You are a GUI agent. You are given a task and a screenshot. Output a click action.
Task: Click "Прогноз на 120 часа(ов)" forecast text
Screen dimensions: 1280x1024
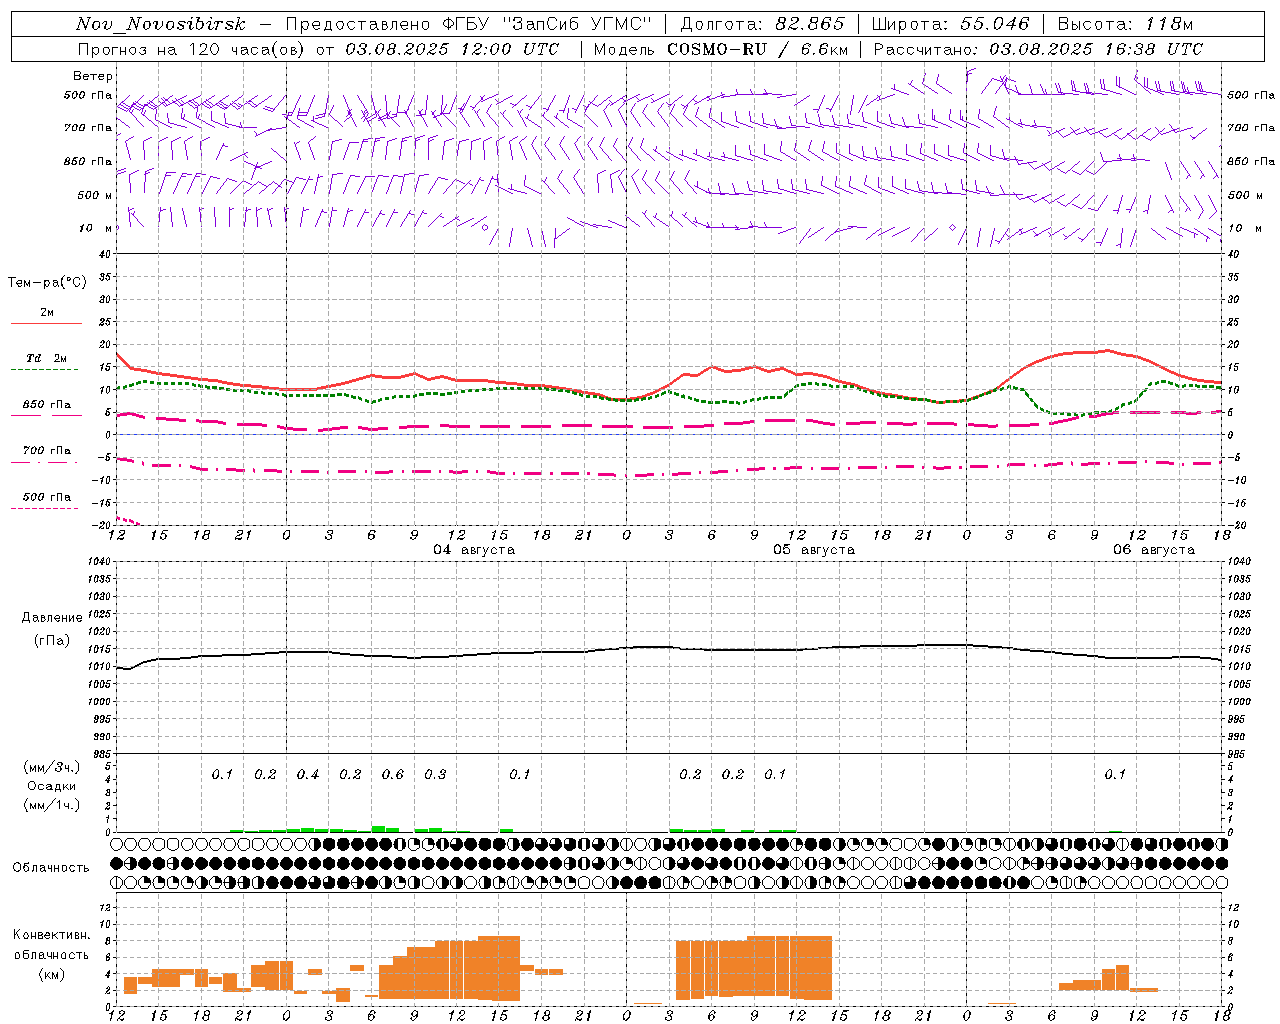(x=192, y=49)
